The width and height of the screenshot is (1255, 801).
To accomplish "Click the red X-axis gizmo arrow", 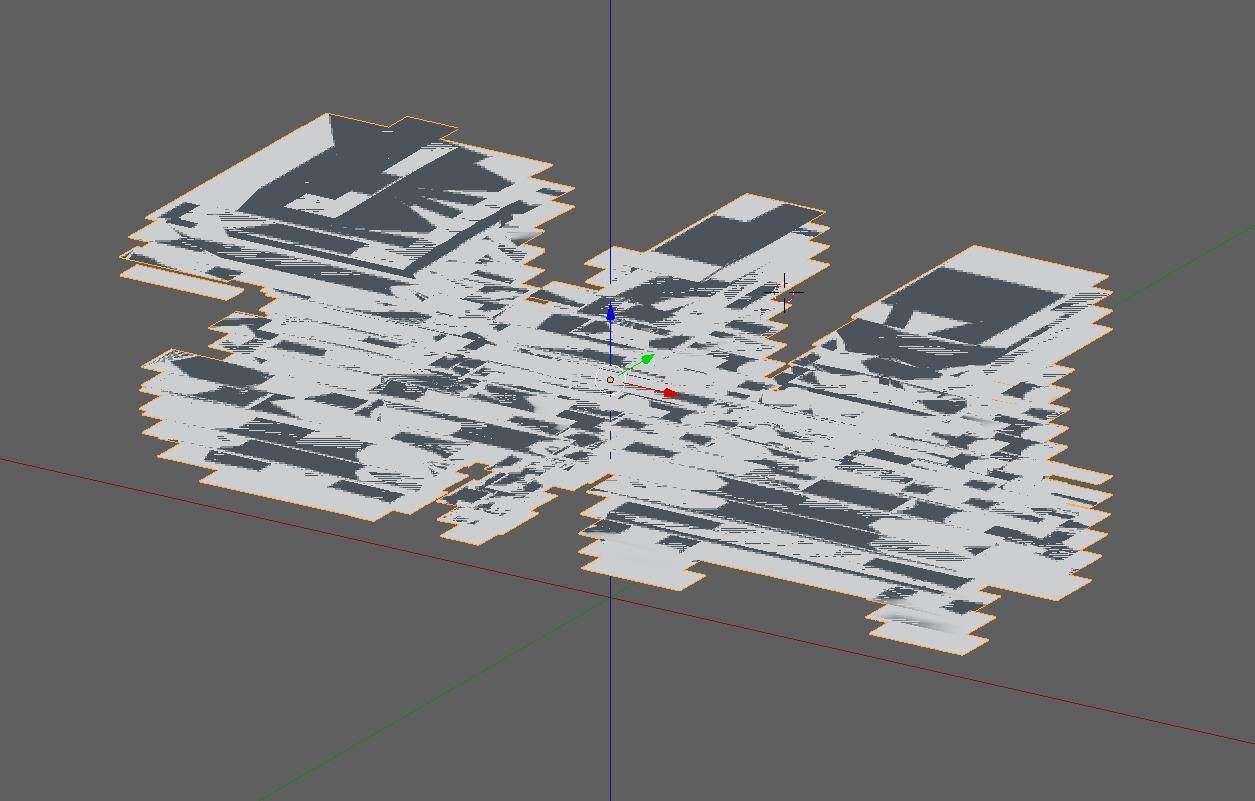I will 671,394.
